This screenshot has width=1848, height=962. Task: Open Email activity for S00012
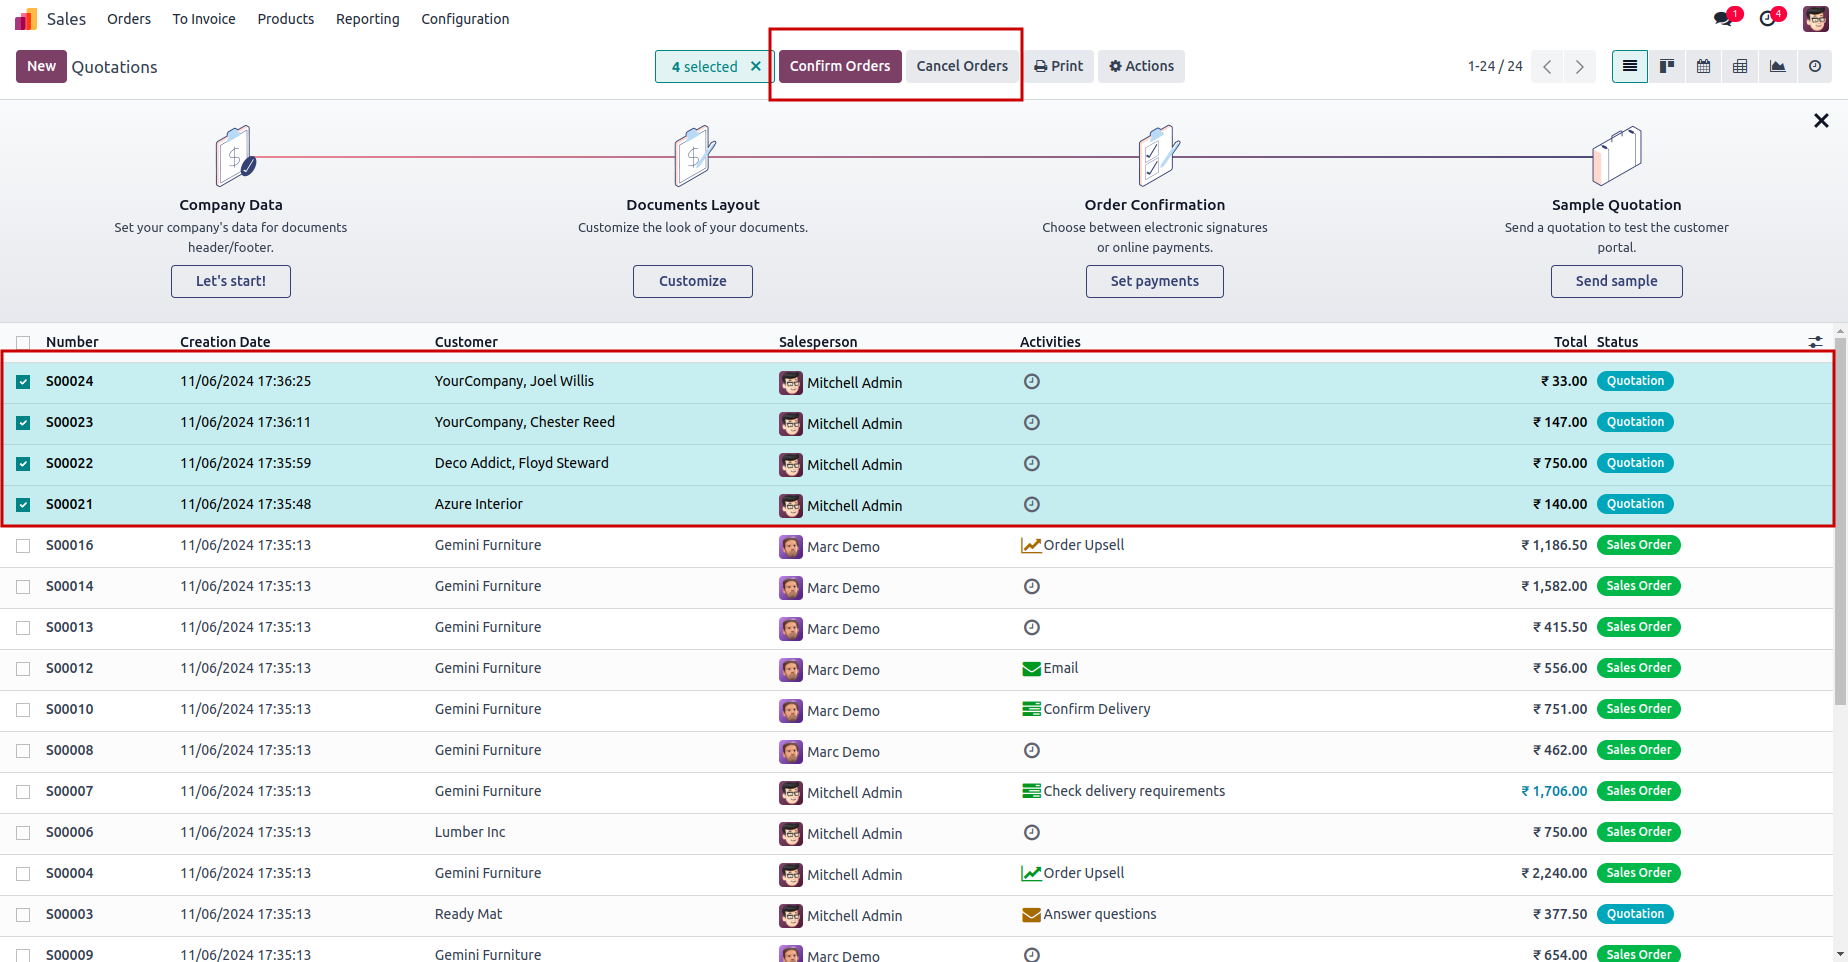(x=1050, y=668)
